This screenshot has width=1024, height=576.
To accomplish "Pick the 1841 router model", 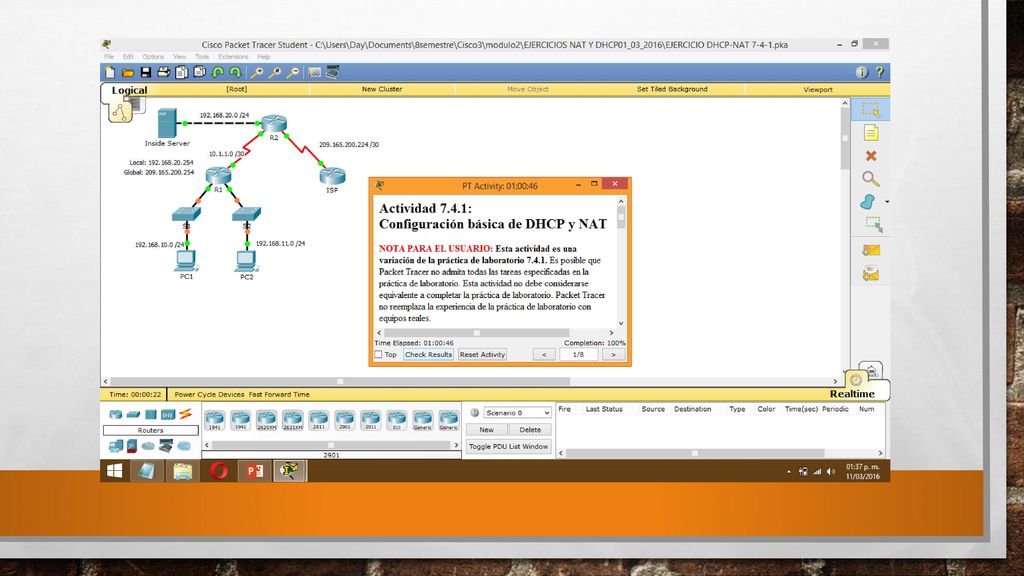I will (215, 420).
